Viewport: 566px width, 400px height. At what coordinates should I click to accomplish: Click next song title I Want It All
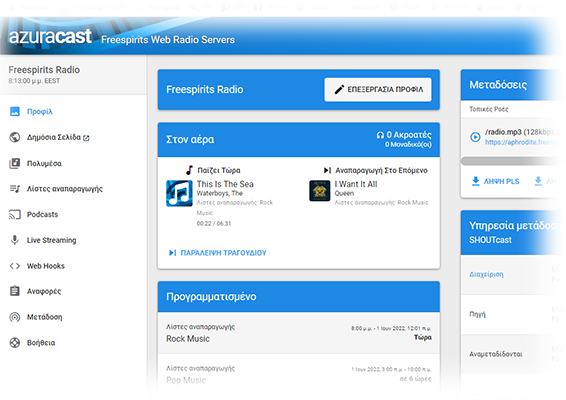click(x=356, y=184)
